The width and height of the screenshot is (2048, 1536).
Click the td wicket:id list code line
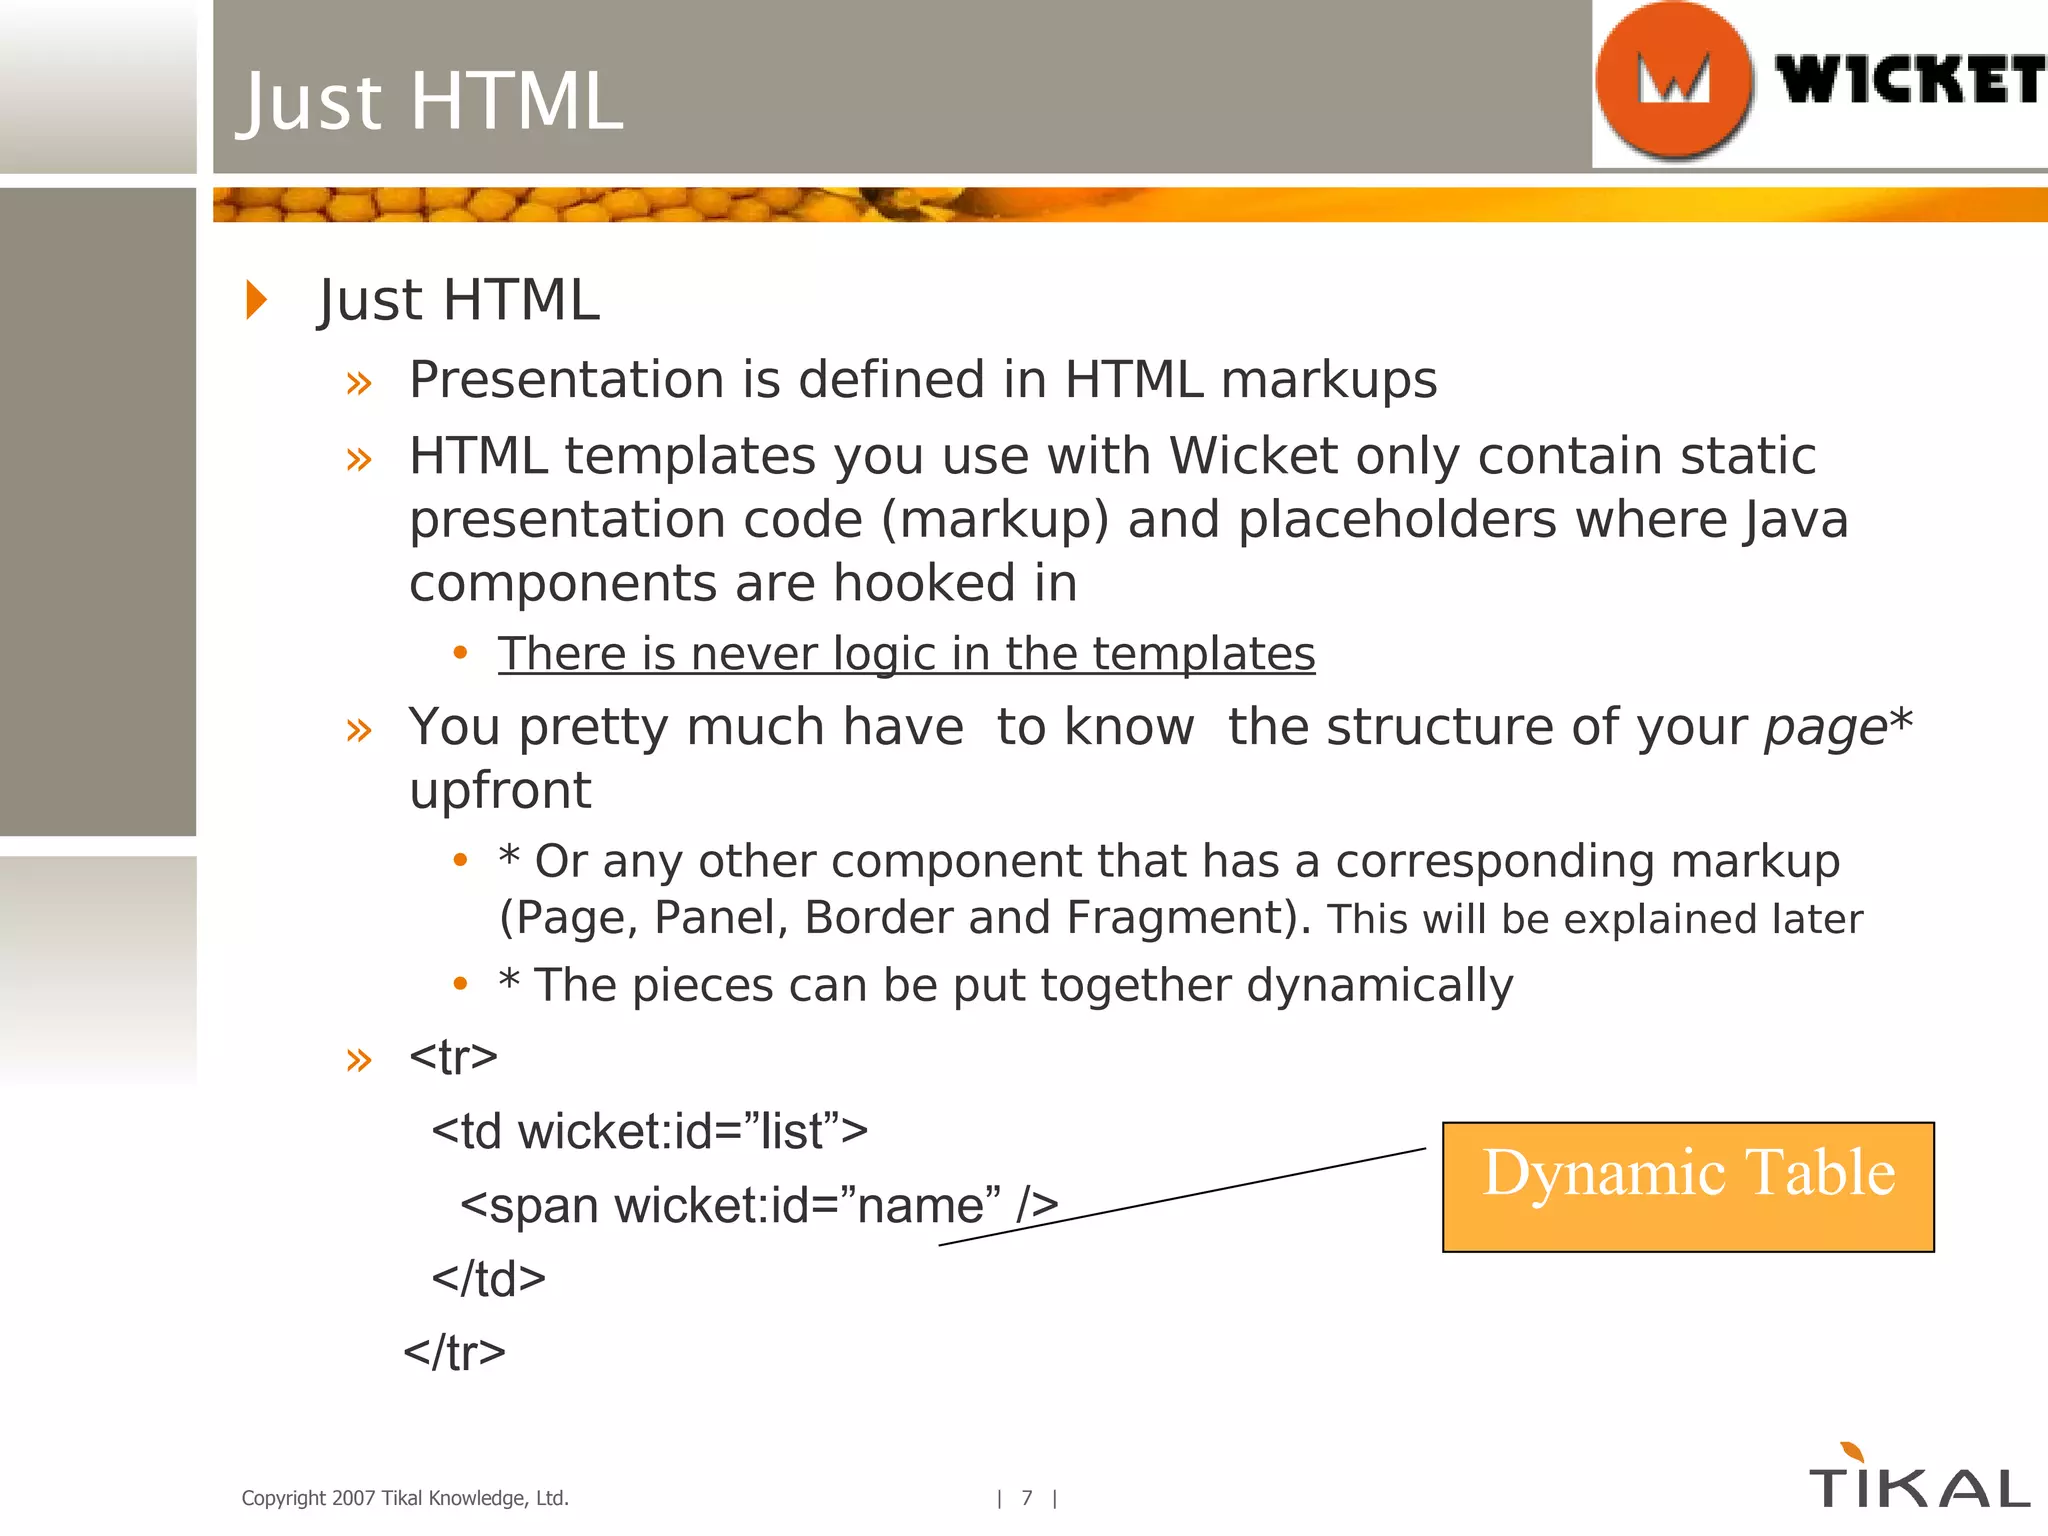(649, 1132)
